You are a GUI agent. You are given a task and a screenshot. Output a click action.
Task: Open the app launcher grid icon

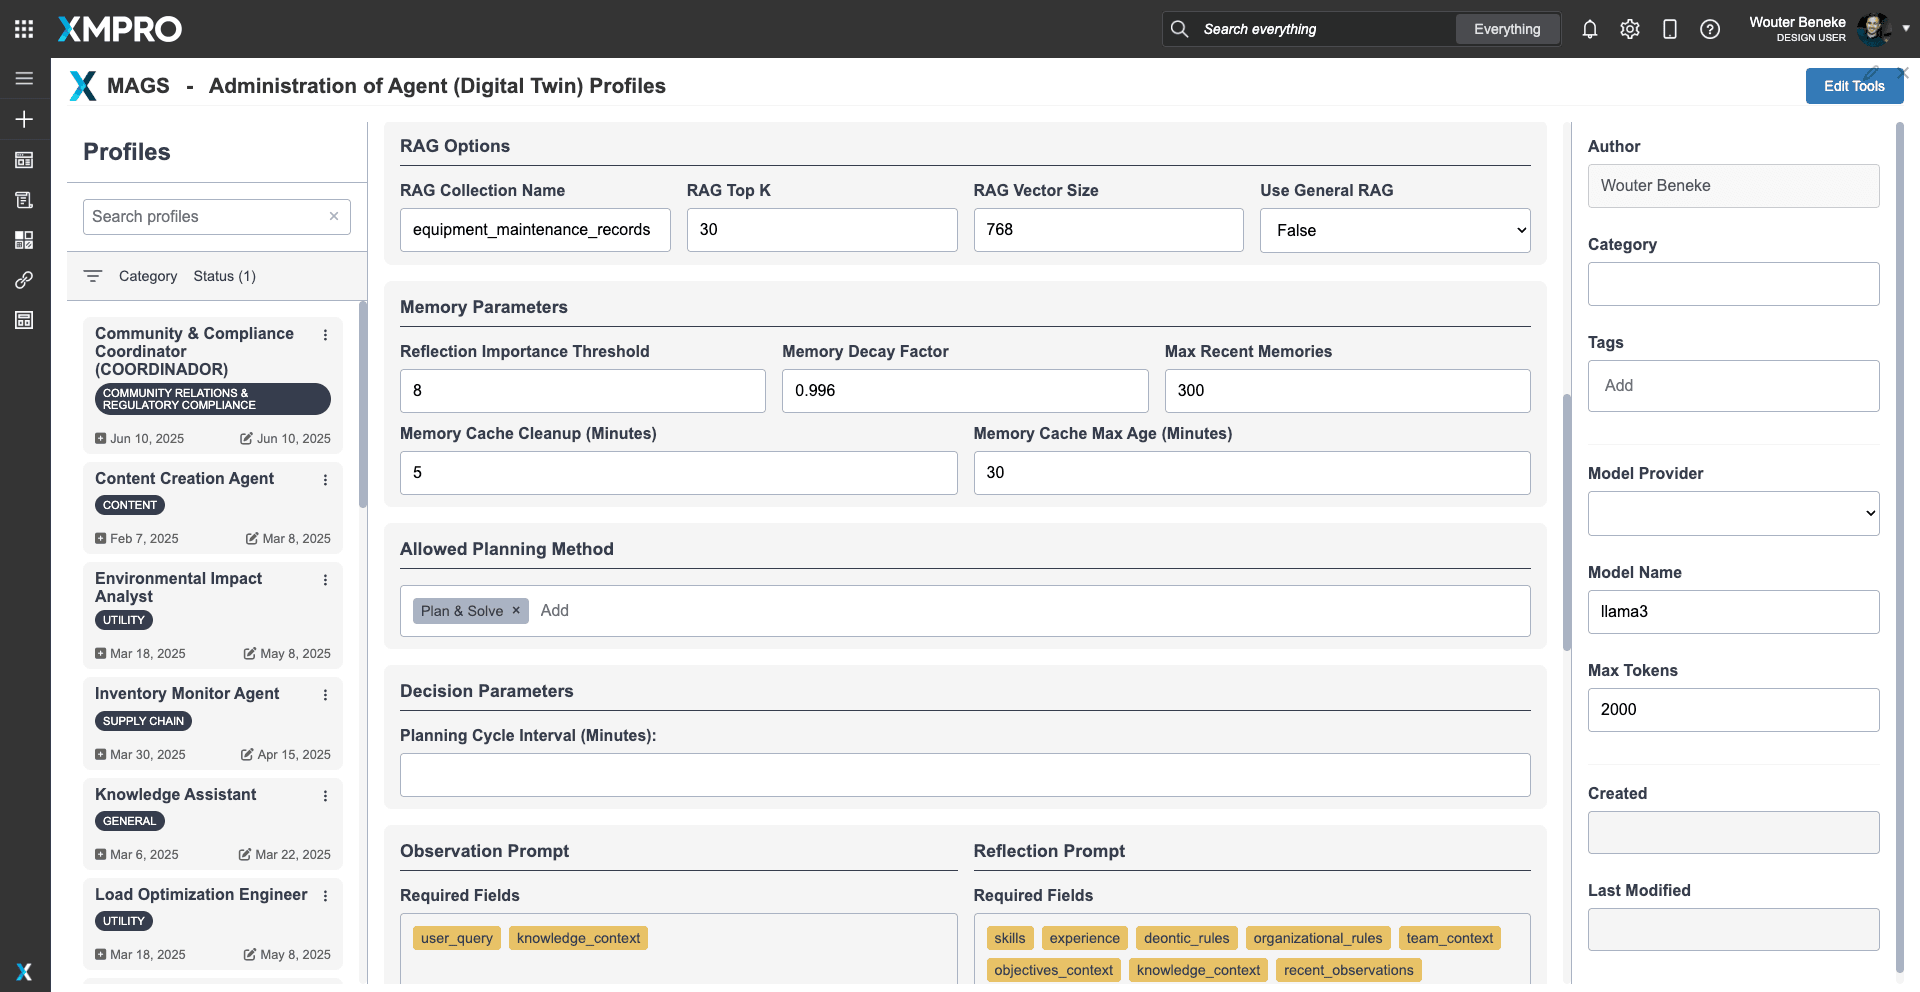24,29
